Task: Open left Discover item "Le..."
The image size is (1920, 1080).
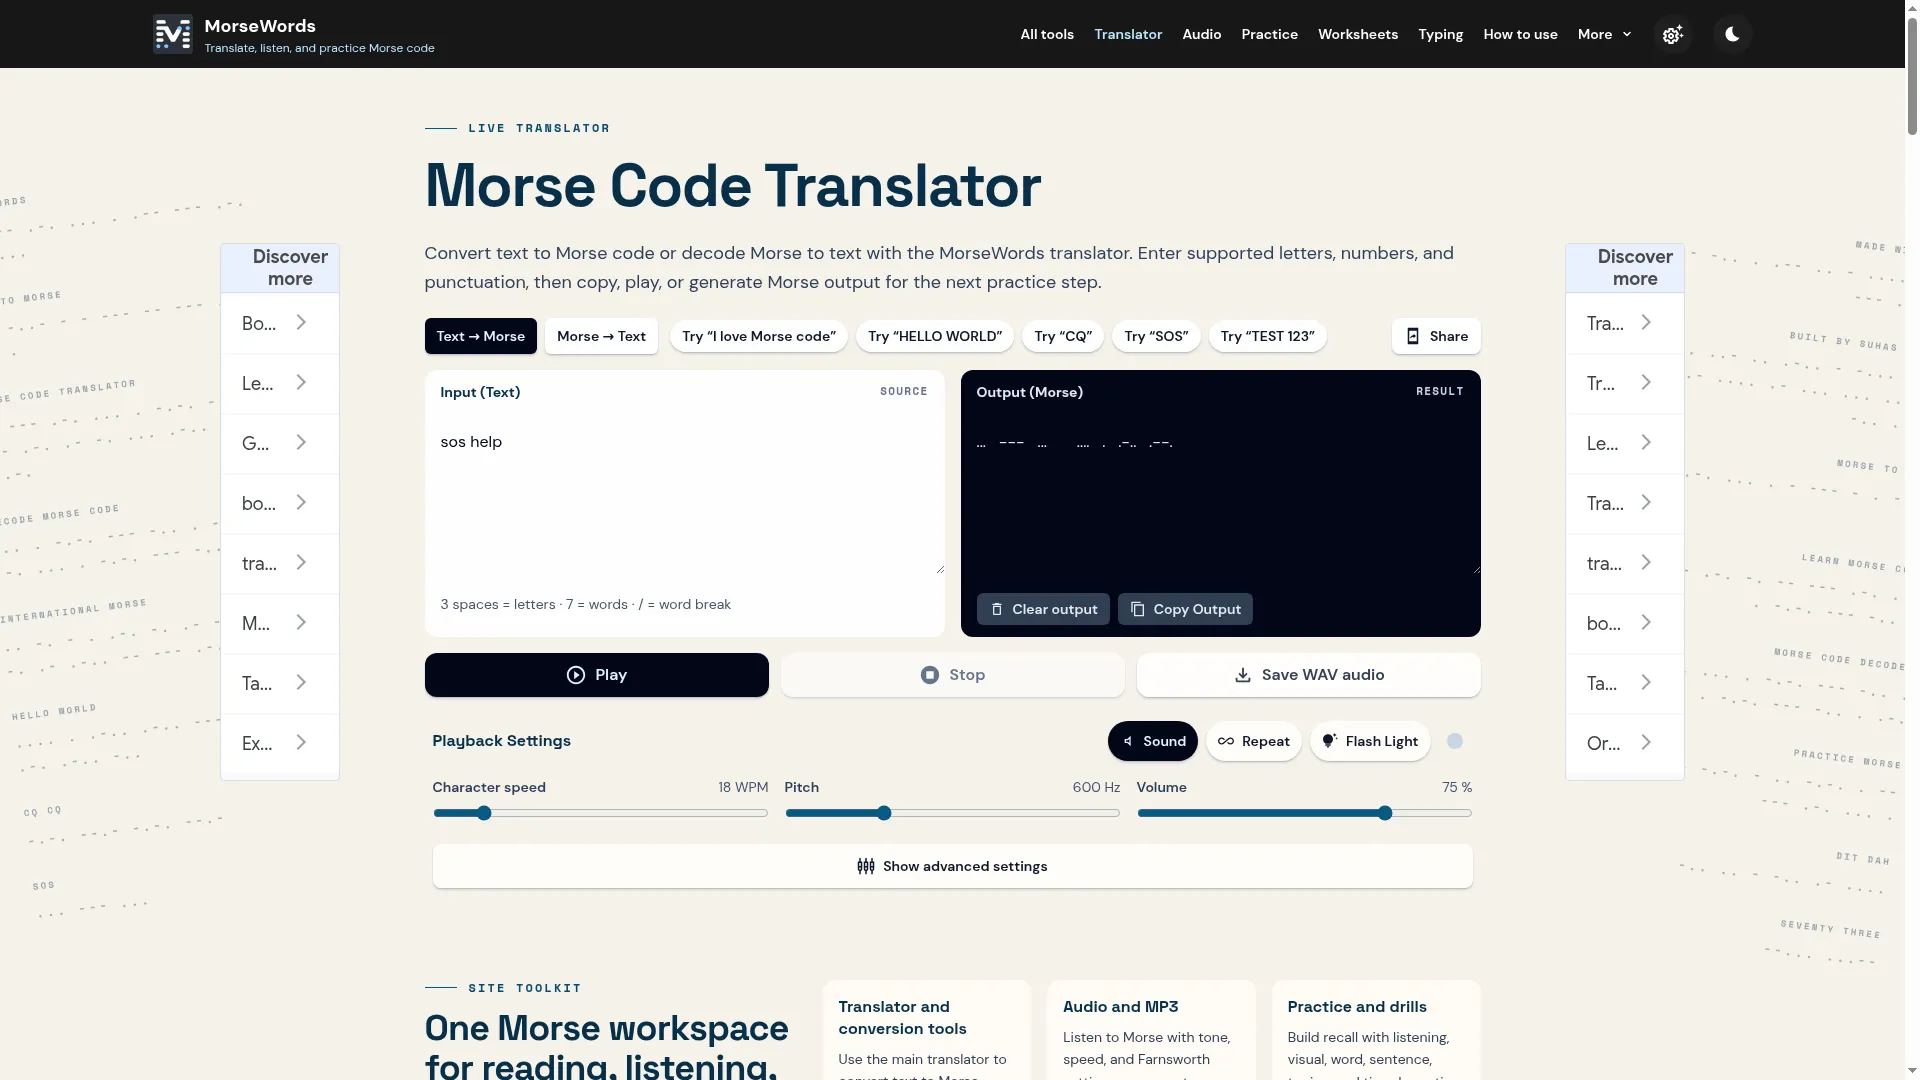Action: [279, 383]
